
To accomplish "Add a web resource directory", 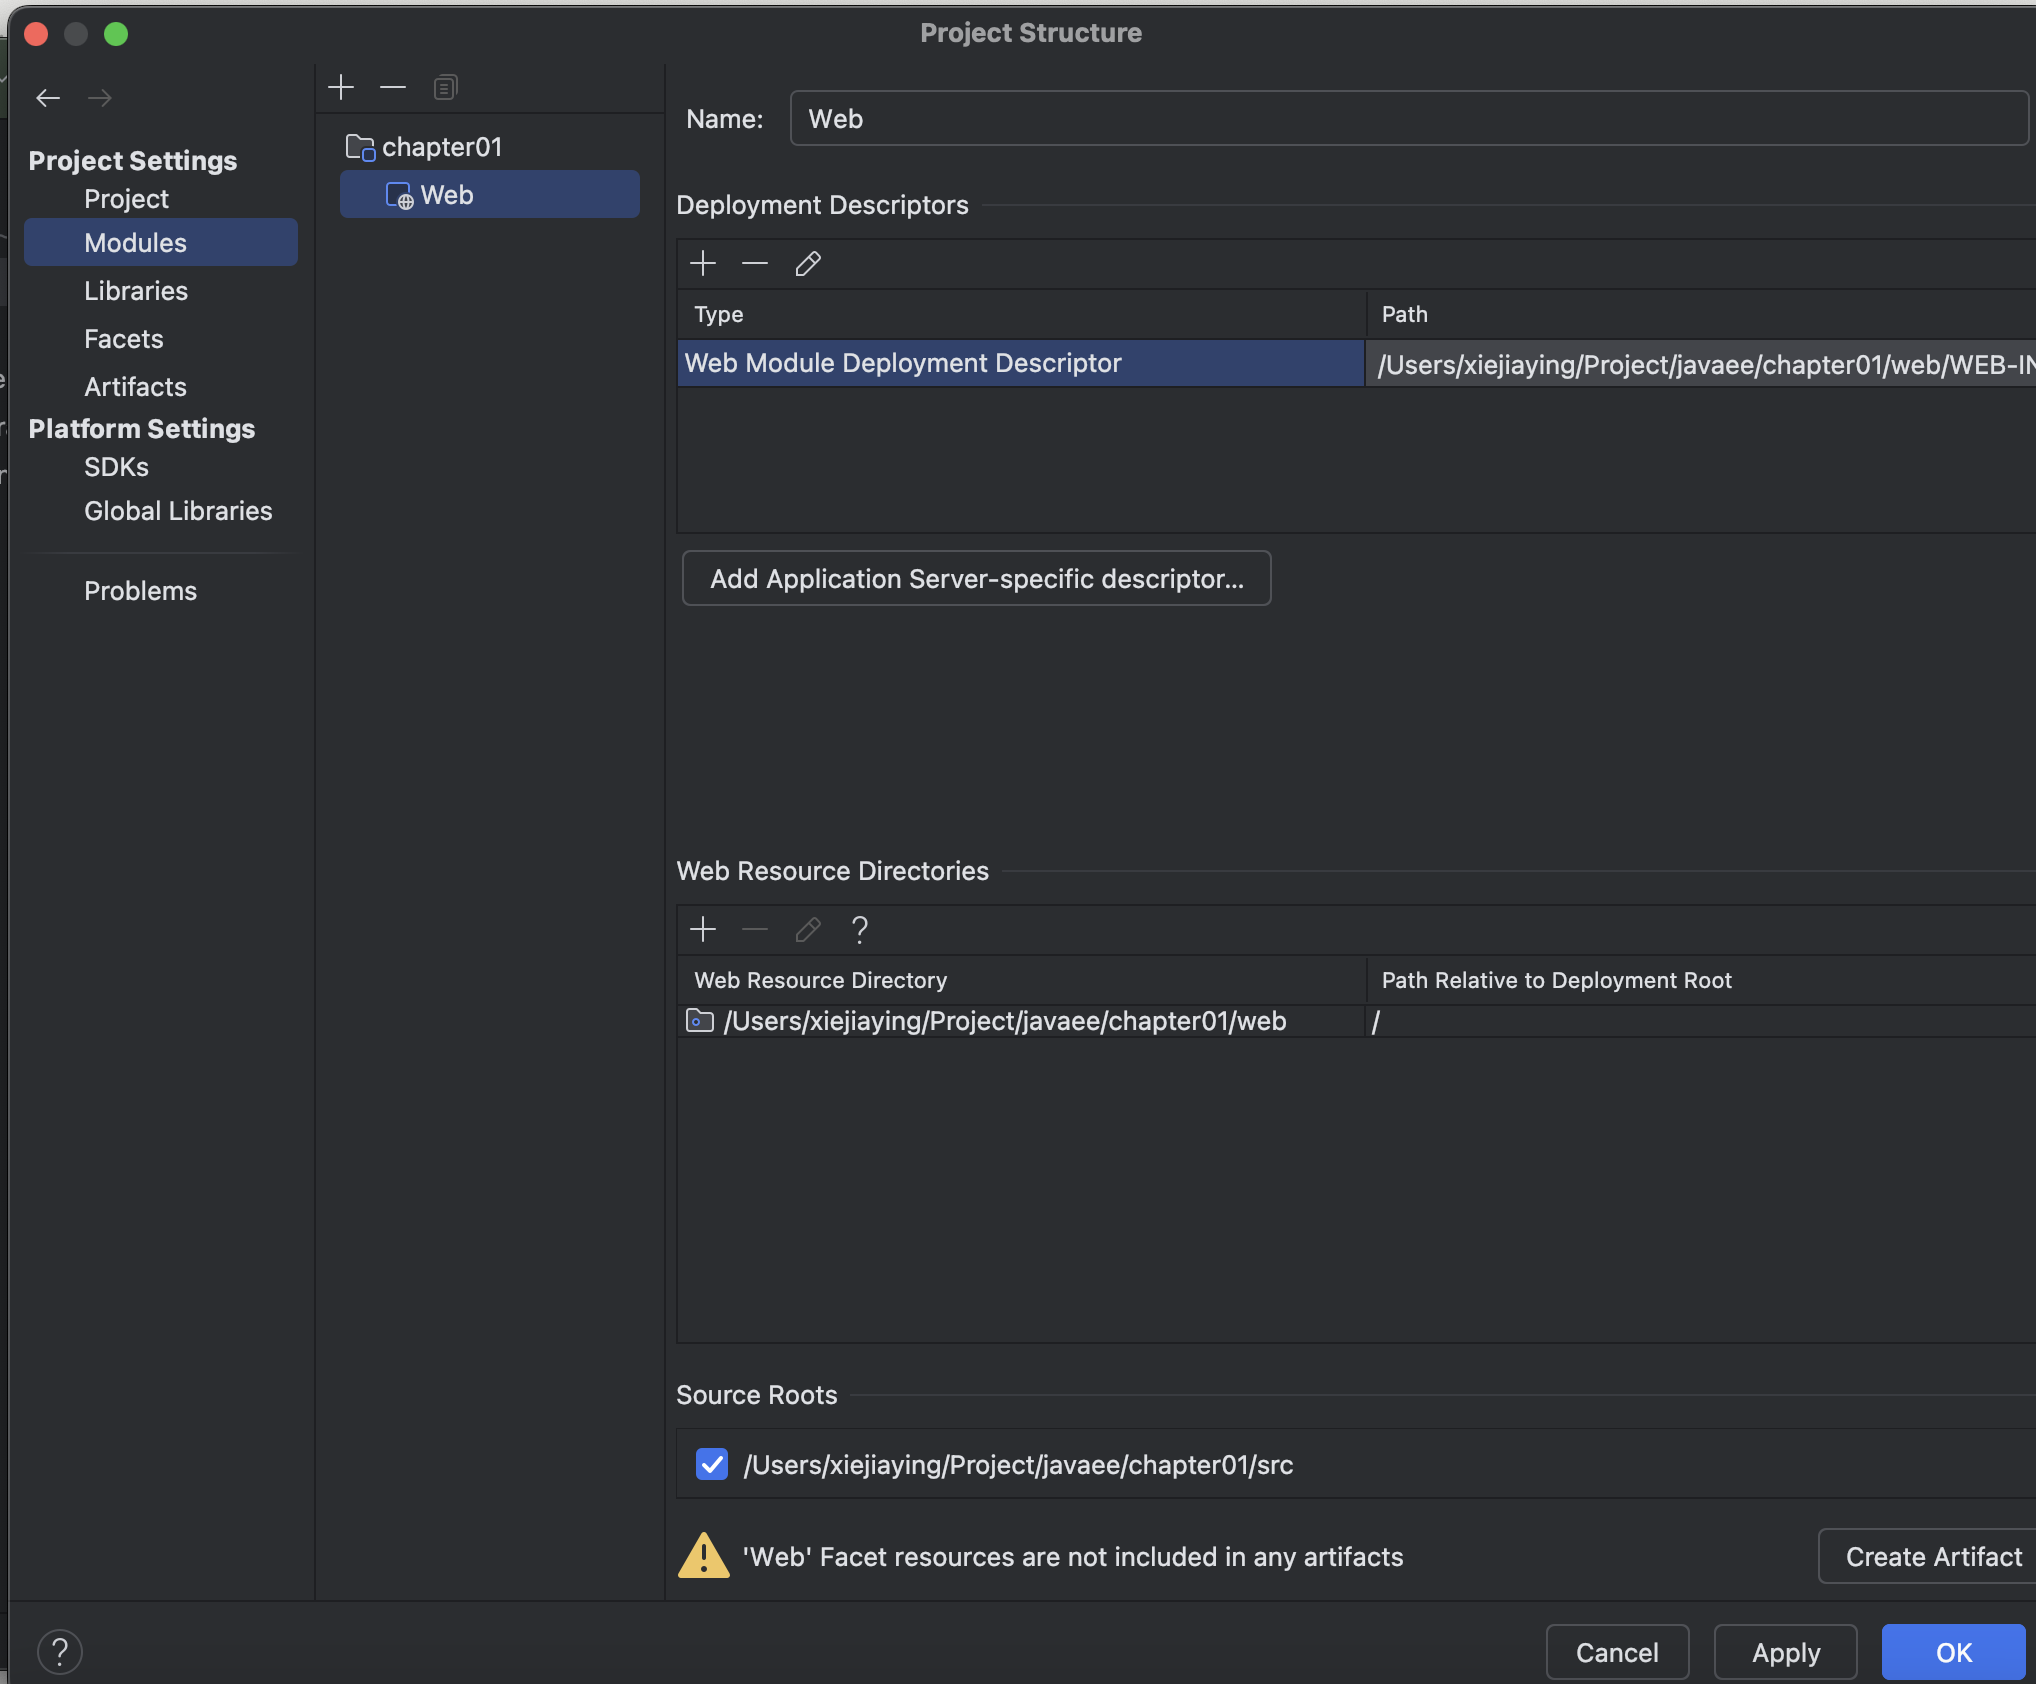I will pos(703,929).
